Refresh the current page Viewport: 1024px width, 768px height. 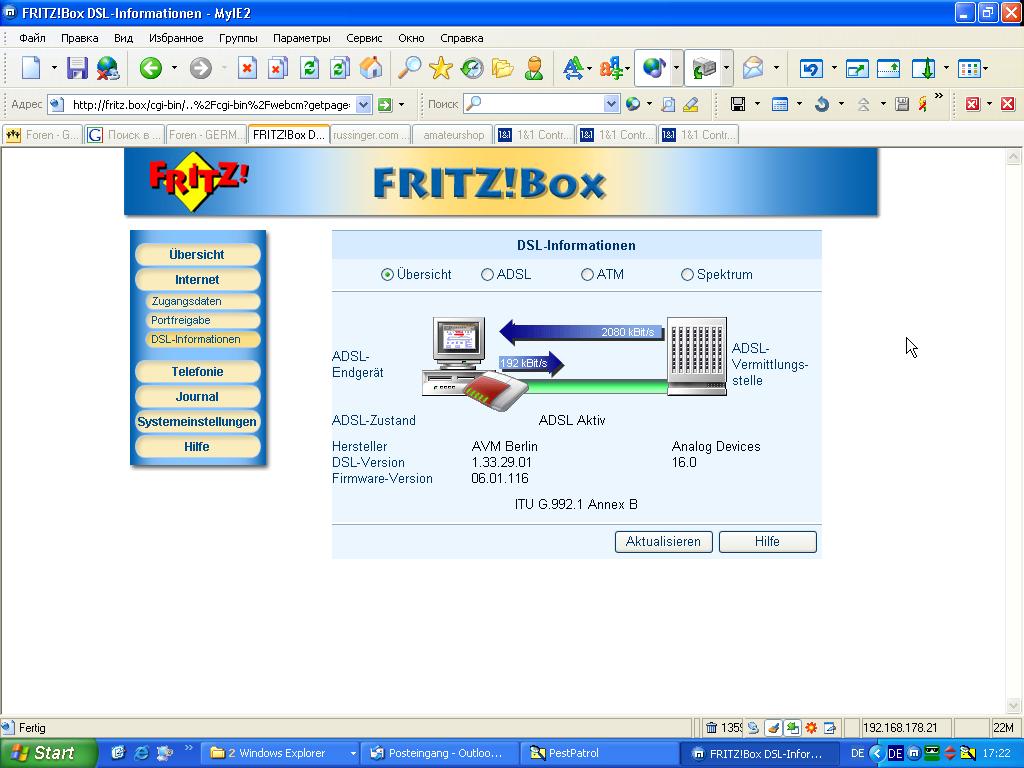(309, 68)
